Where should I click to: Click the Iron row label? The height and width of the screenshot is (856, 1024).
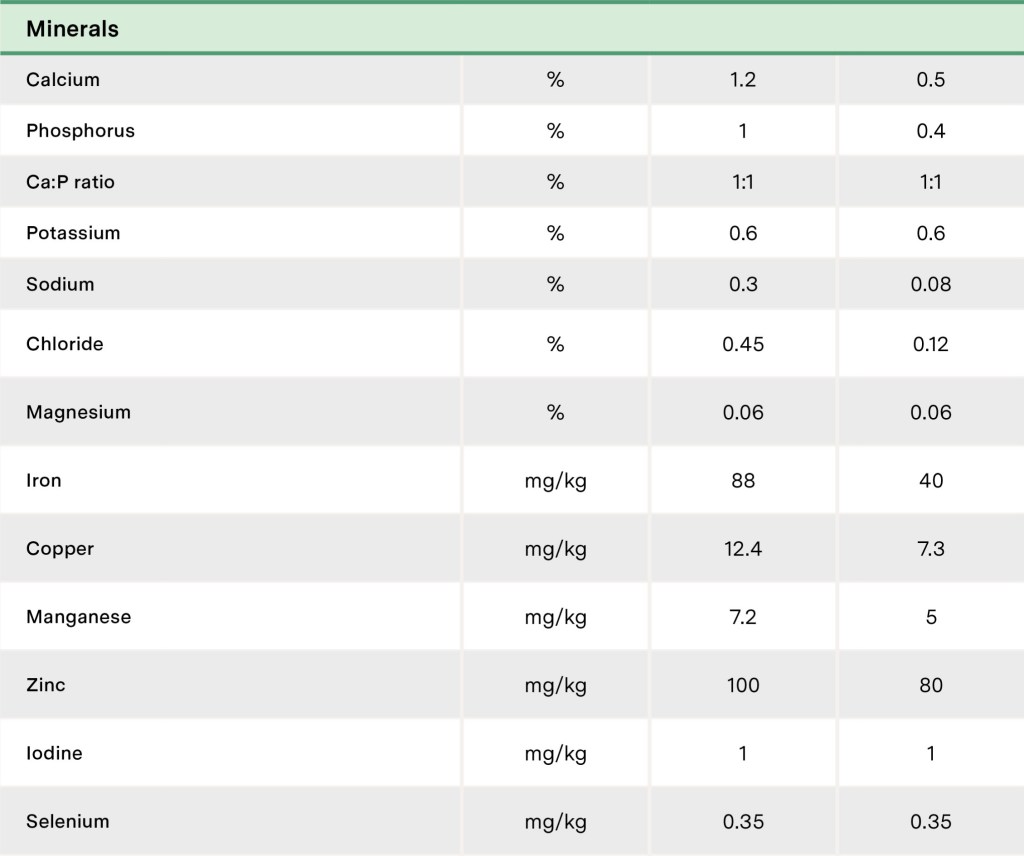[x=44, y=480]
